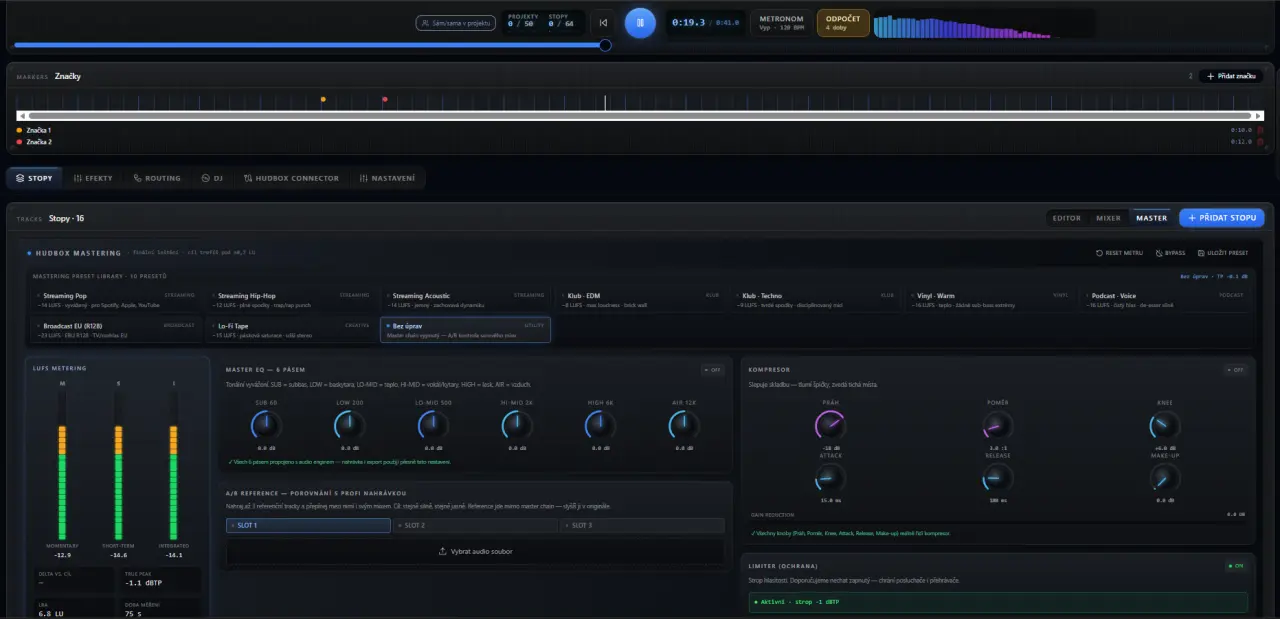Choose the Vinyl - Warm preset
Image resolution: width=1280 pixels, height=619 pixels.
(988, 300)
